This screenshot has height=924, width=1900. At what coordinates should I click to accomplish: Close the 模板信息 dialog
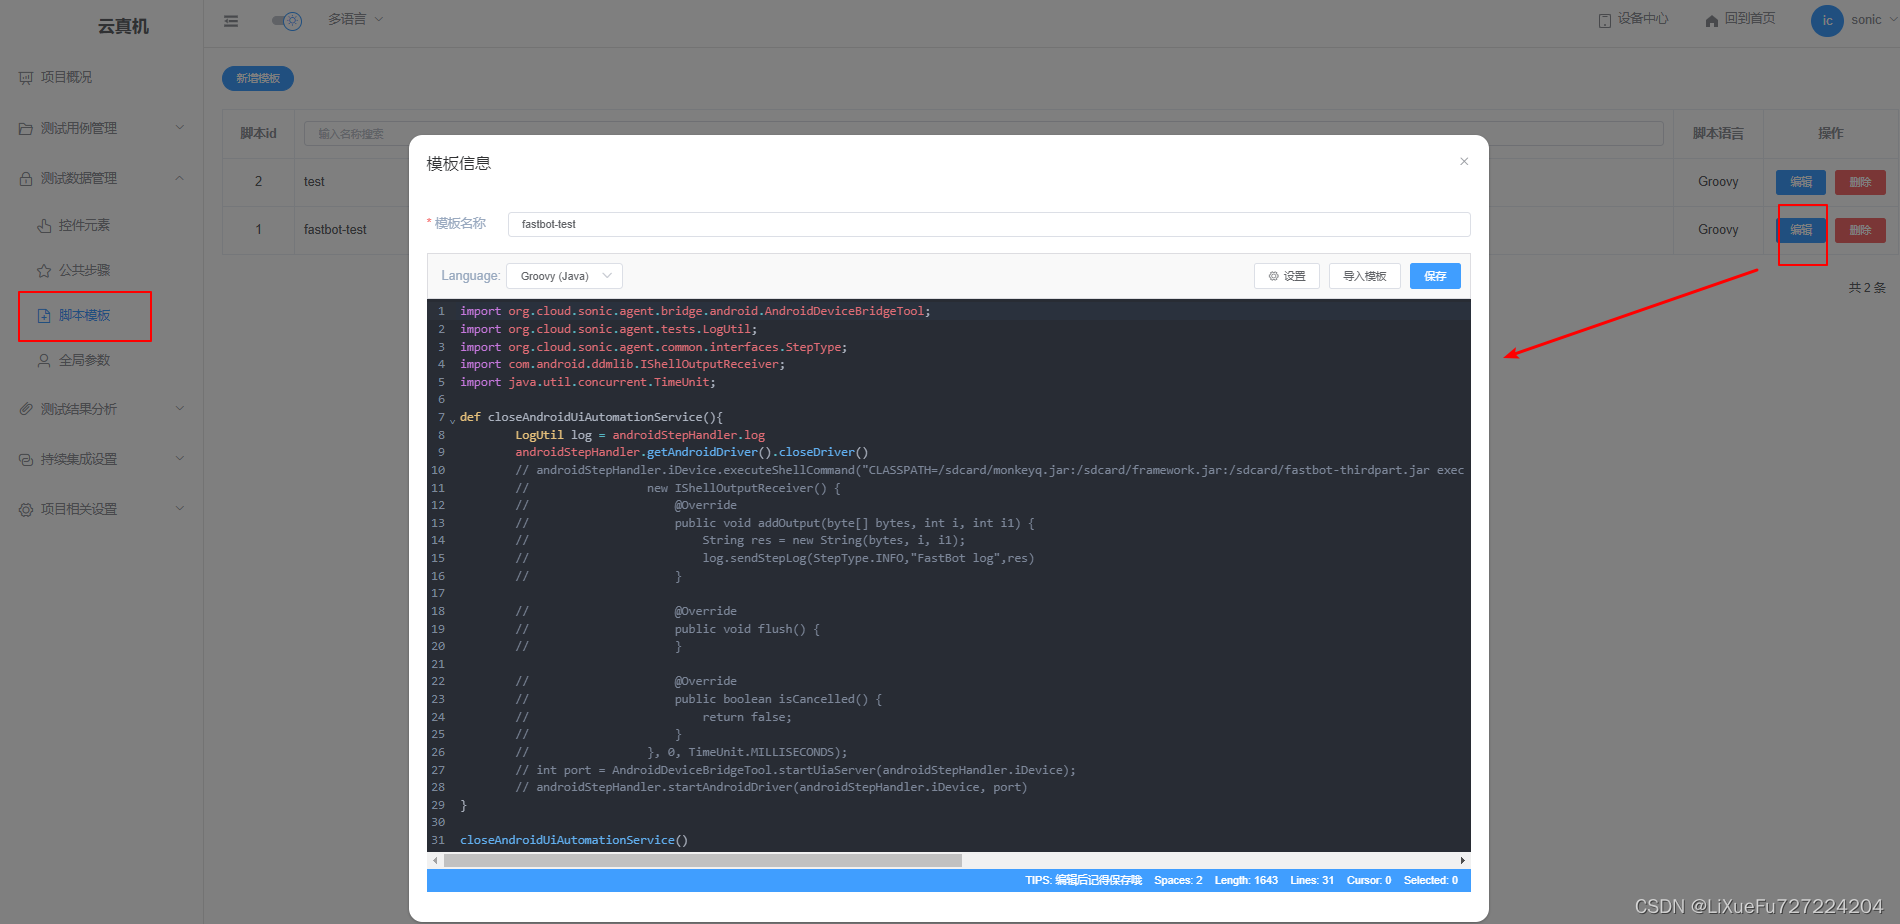1464,161
